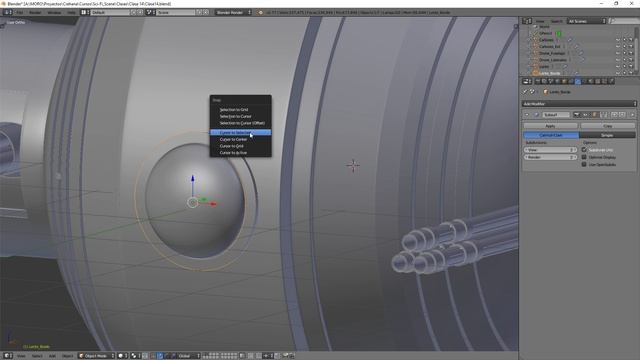Screen dimensions: 640x360
Task: Open the World properties tab
Action: click(x=557, y=81)
